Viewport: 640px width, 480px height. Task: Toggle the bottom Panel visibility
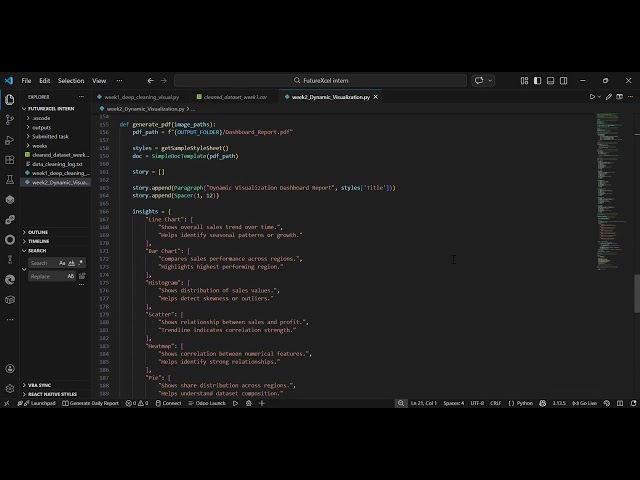(x=551, y=81)
